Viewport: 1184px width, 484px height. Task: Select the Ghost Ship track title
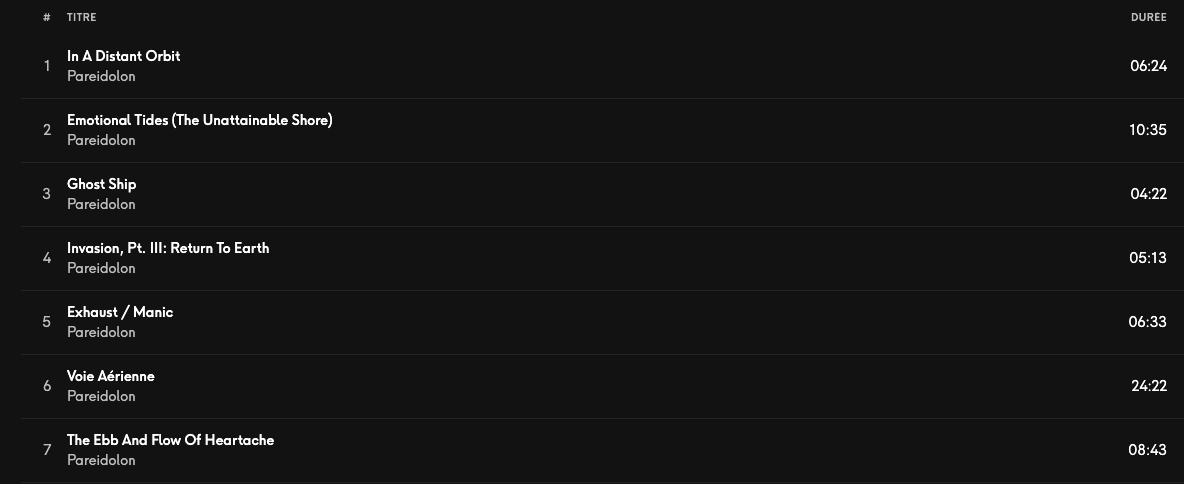coord(101,184)
